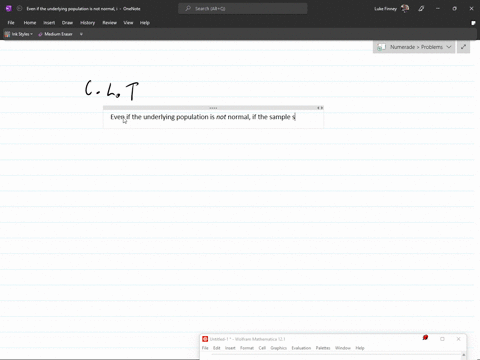The image size is (480, 360).
Task: Open Mathematica's Insert menu
Action: (230, 348)
